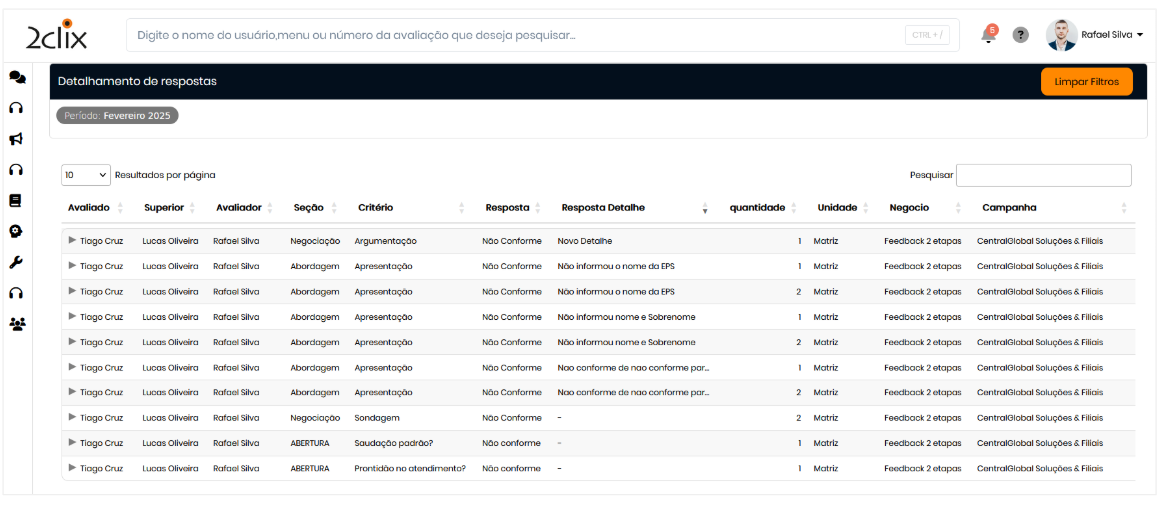Open the book icon in sidebar
The image size is (1167, 507).
click(x=16, y=200)
